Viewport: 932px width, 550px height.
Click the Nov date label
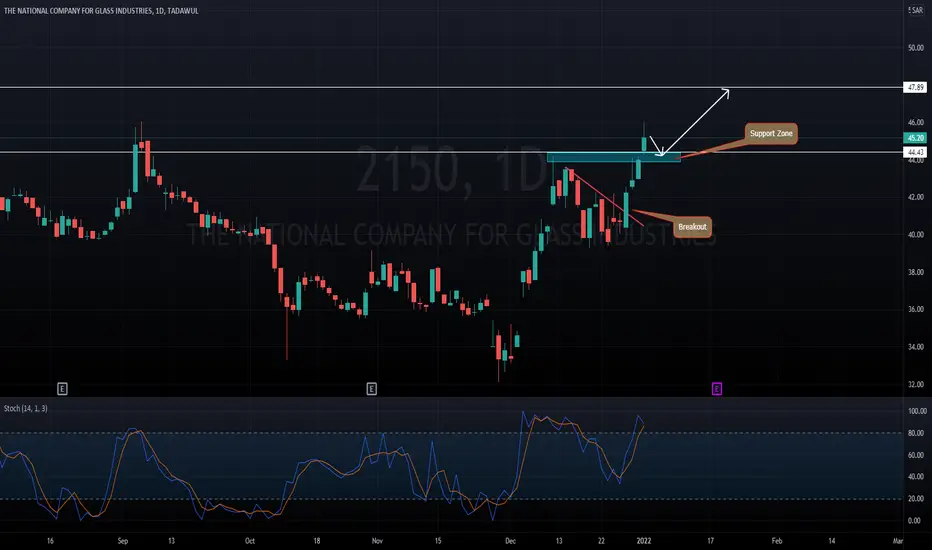coord(377,541)
